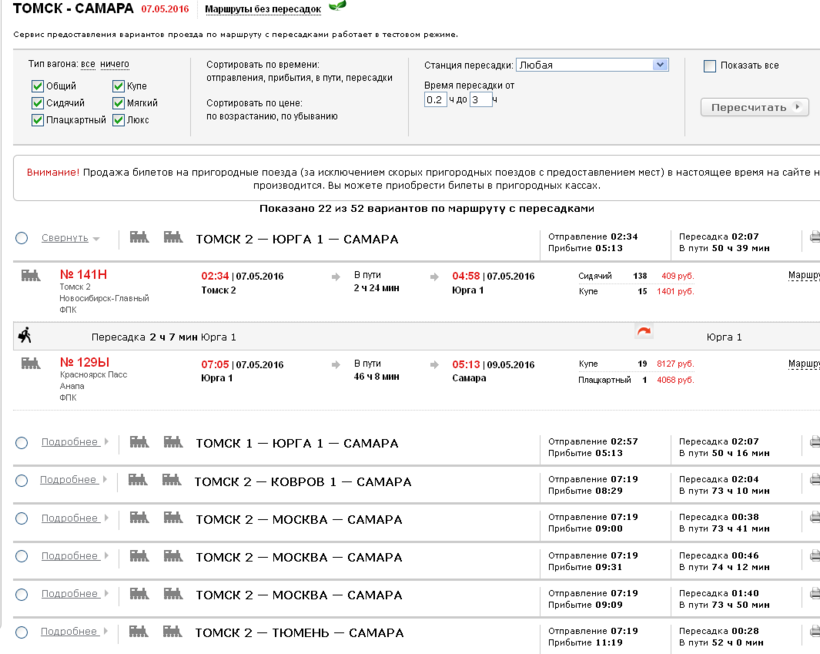This screenshot has height=654, width=820.
Task: Select radio button for МОСКВА route arriving 09:00
Action: pos(21,519)
